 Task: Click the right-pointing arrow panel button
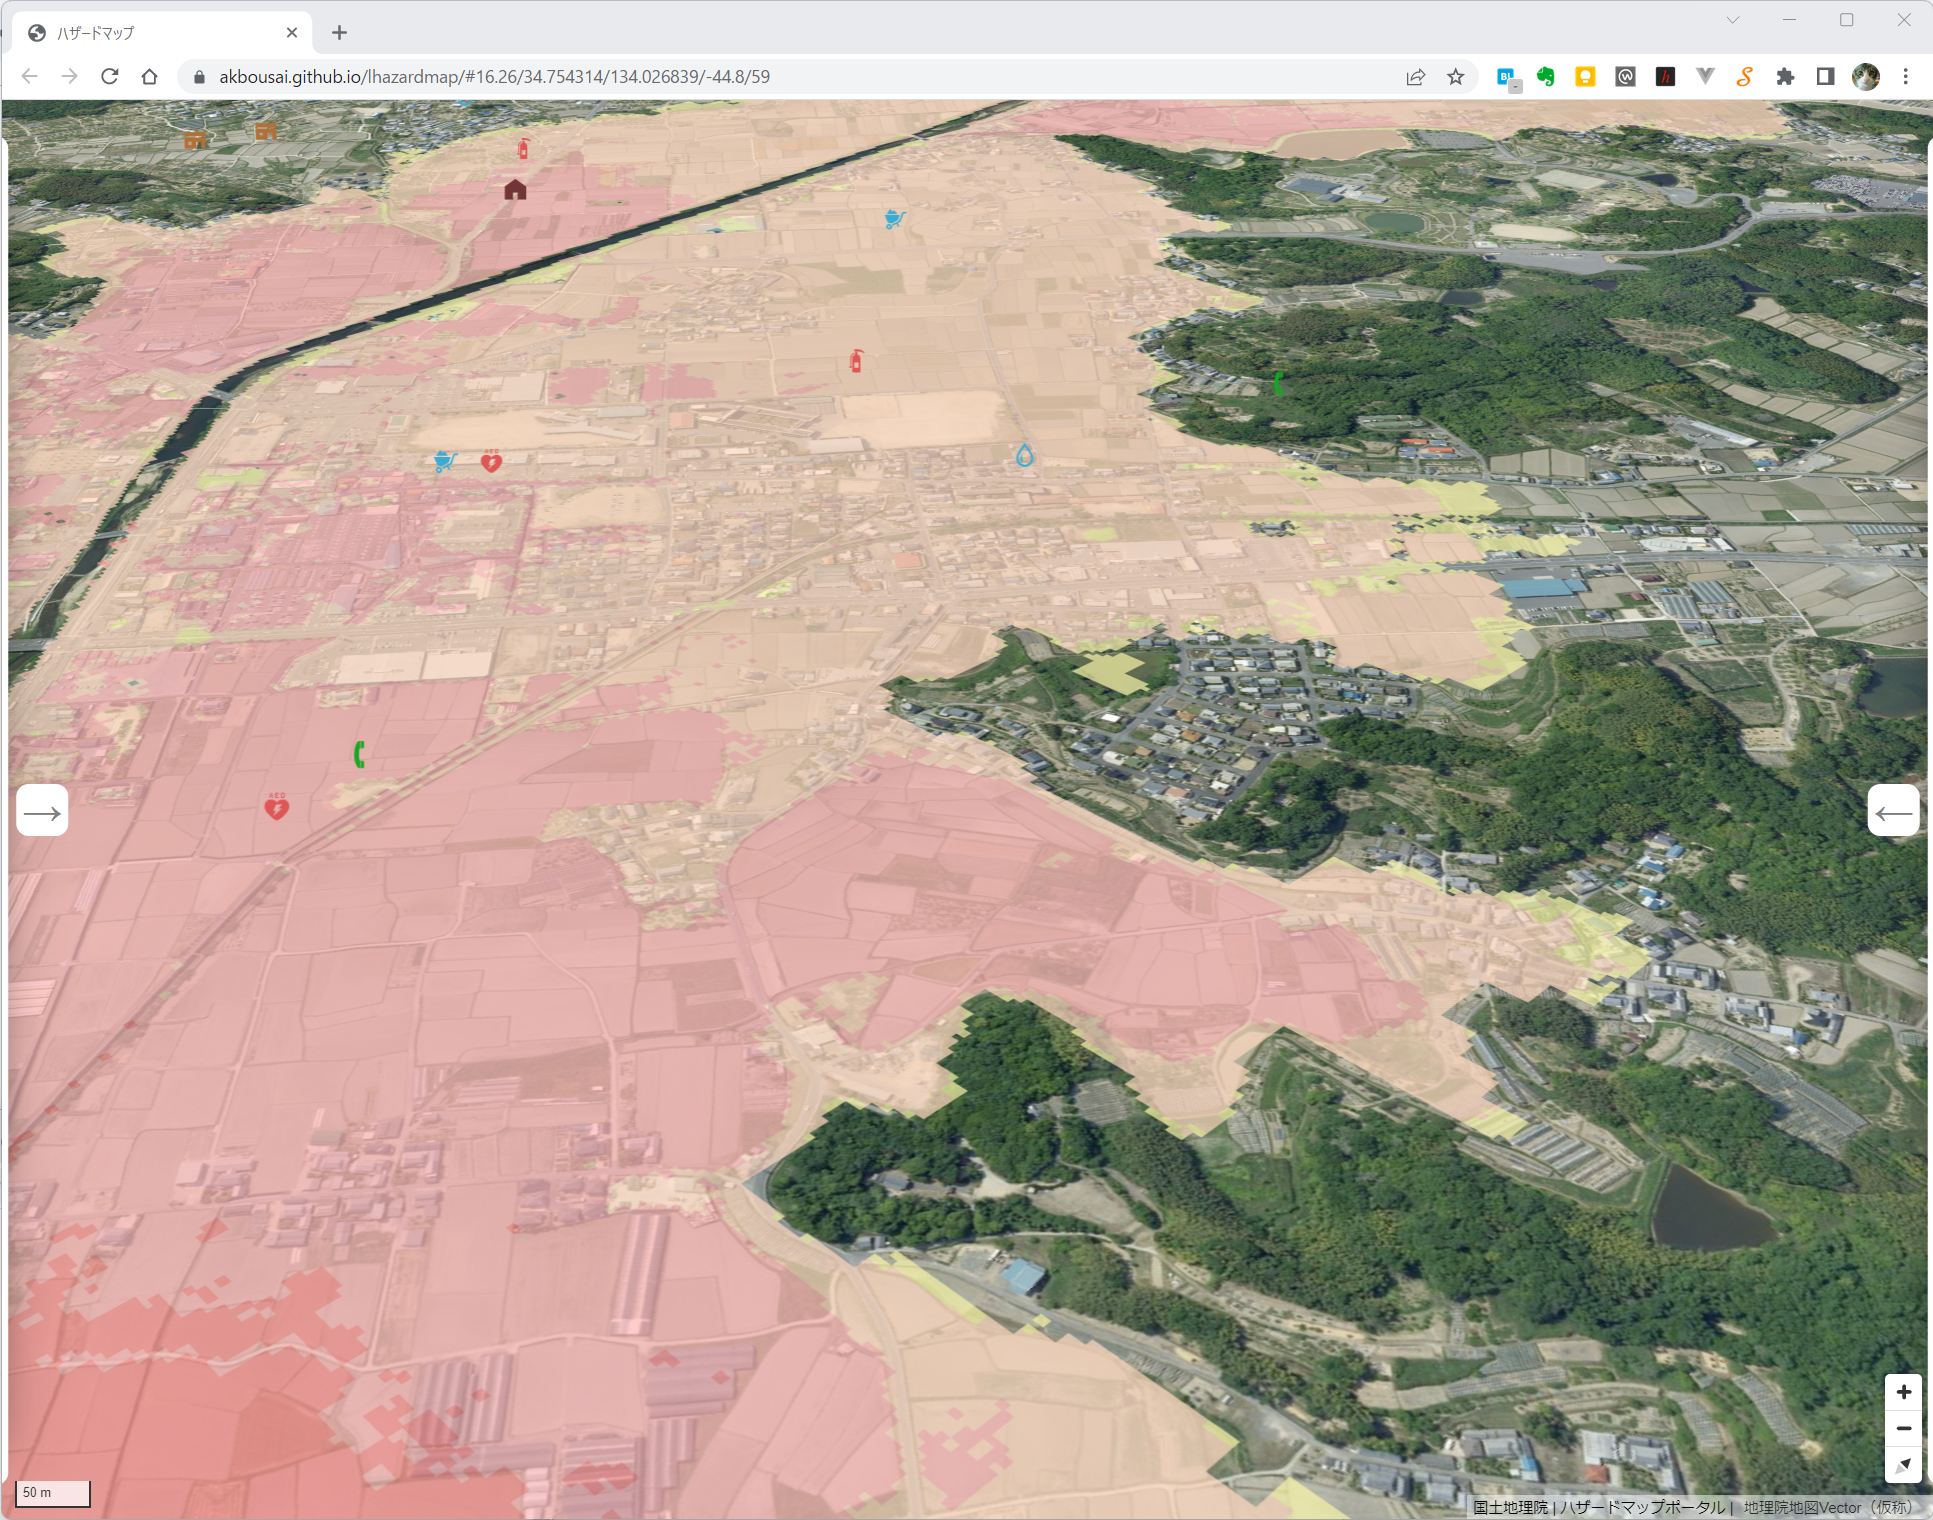[42, 812]
